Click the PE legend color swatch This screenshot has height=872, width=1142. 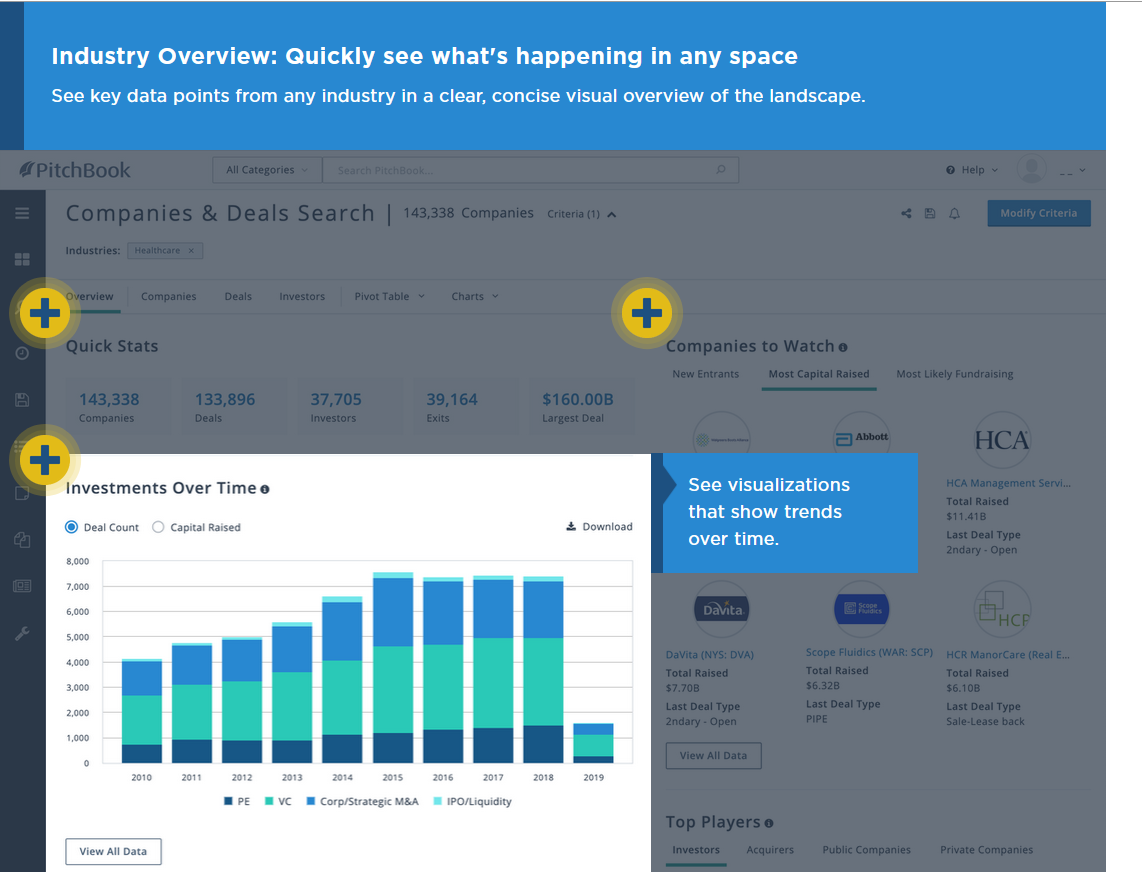click(x=228, y=801)
